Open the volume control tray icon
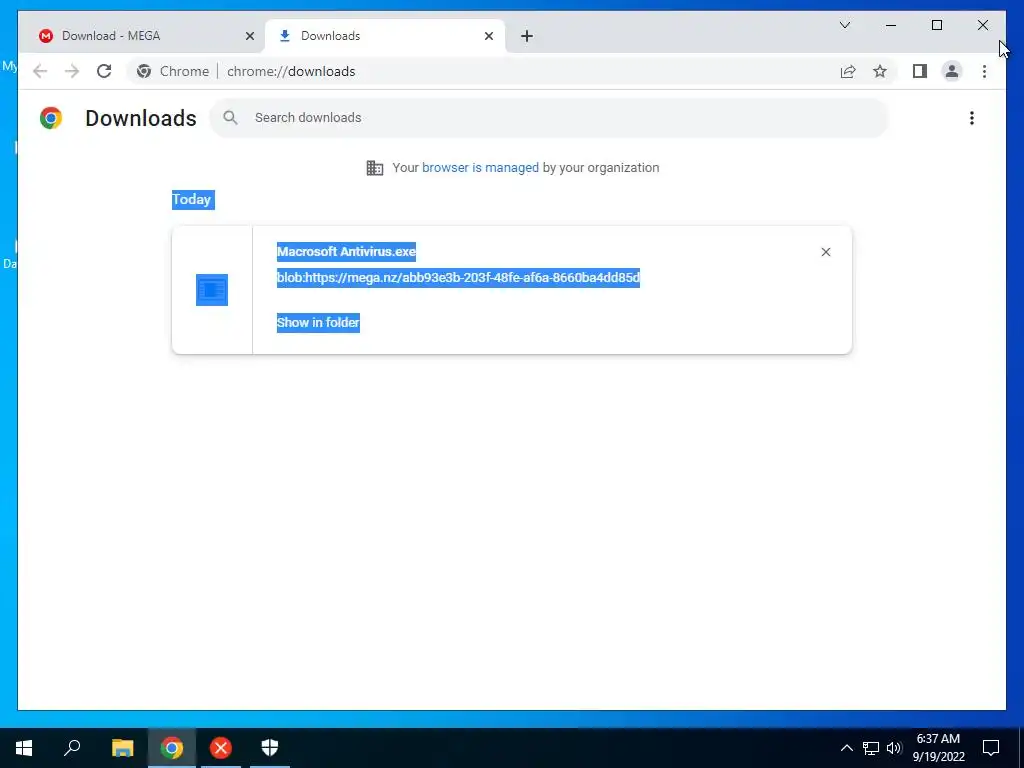 (x=894, y=748)
